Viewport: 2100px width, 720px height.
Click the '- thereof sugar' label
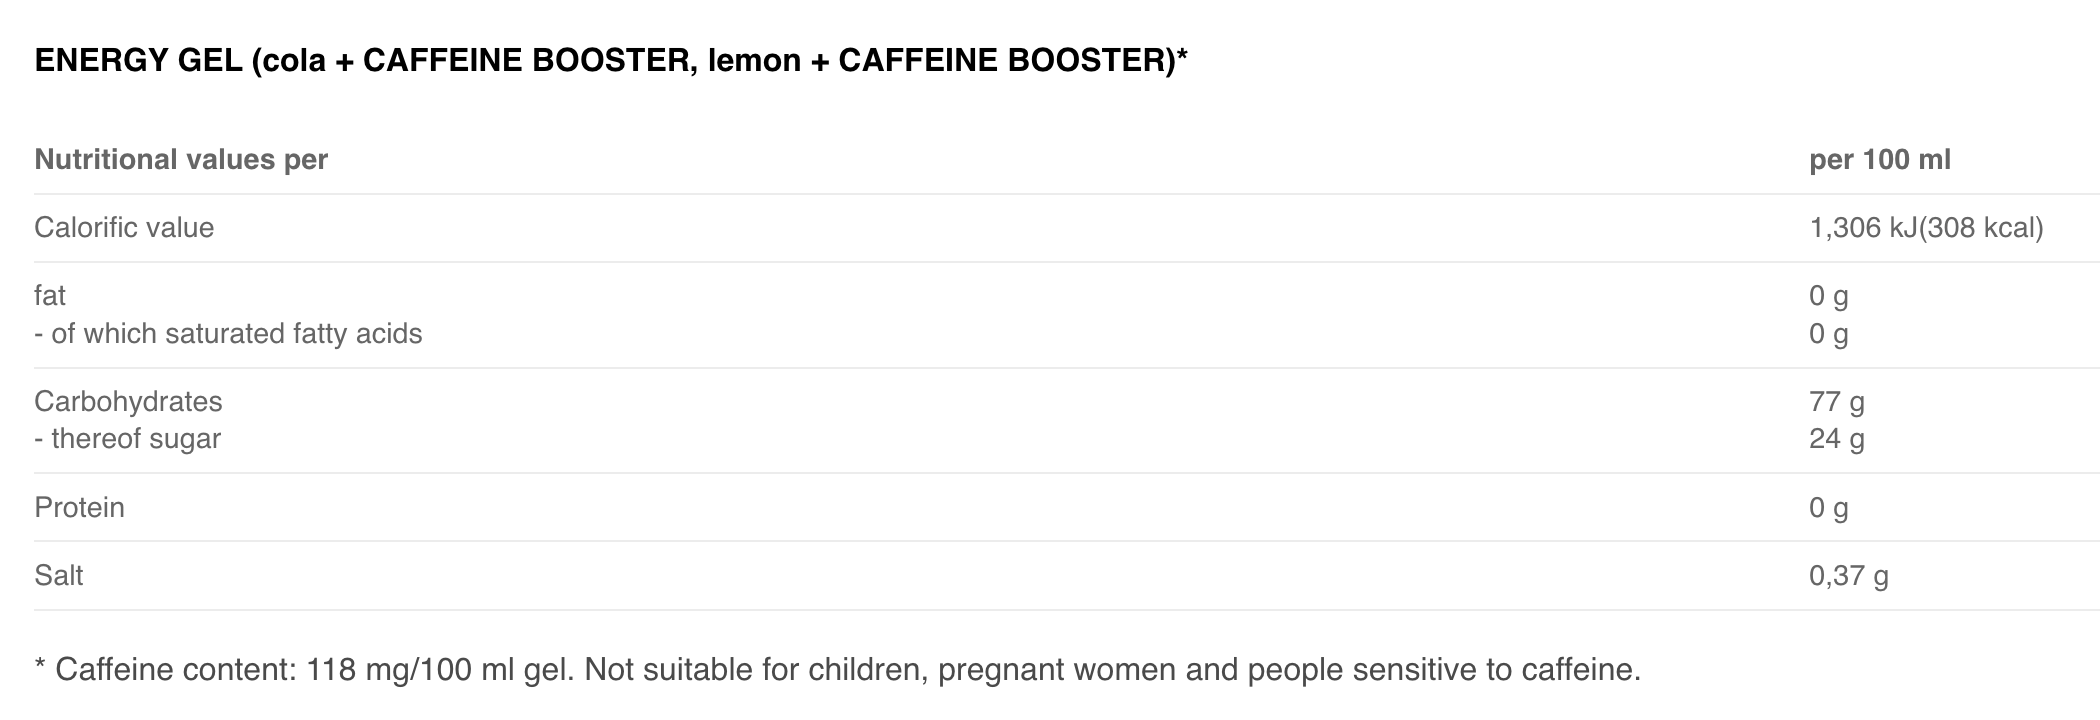coord(127,439)
